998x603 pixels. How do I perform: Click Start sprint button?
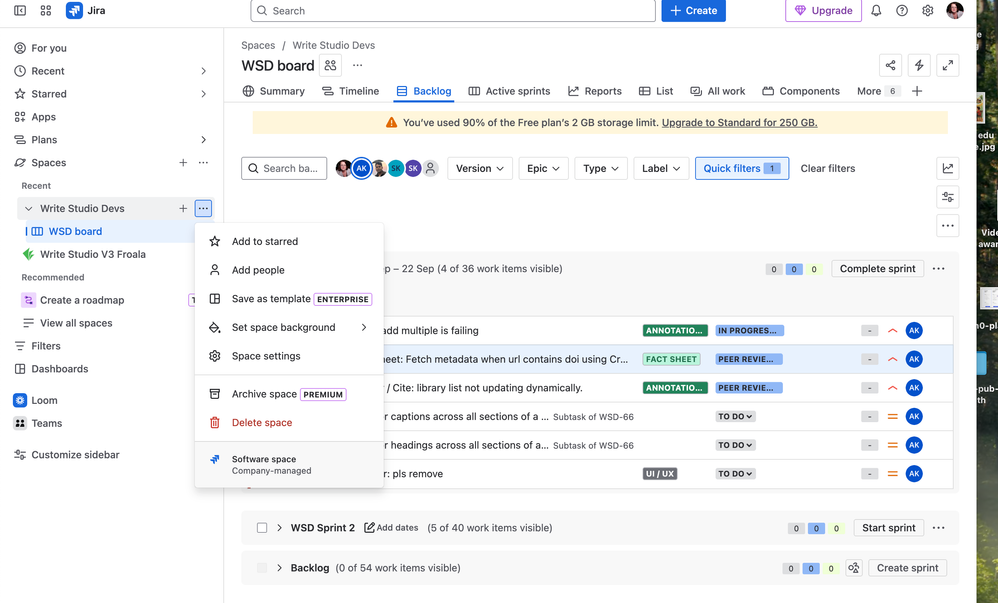pyautogui.click(x=889, y=528)
